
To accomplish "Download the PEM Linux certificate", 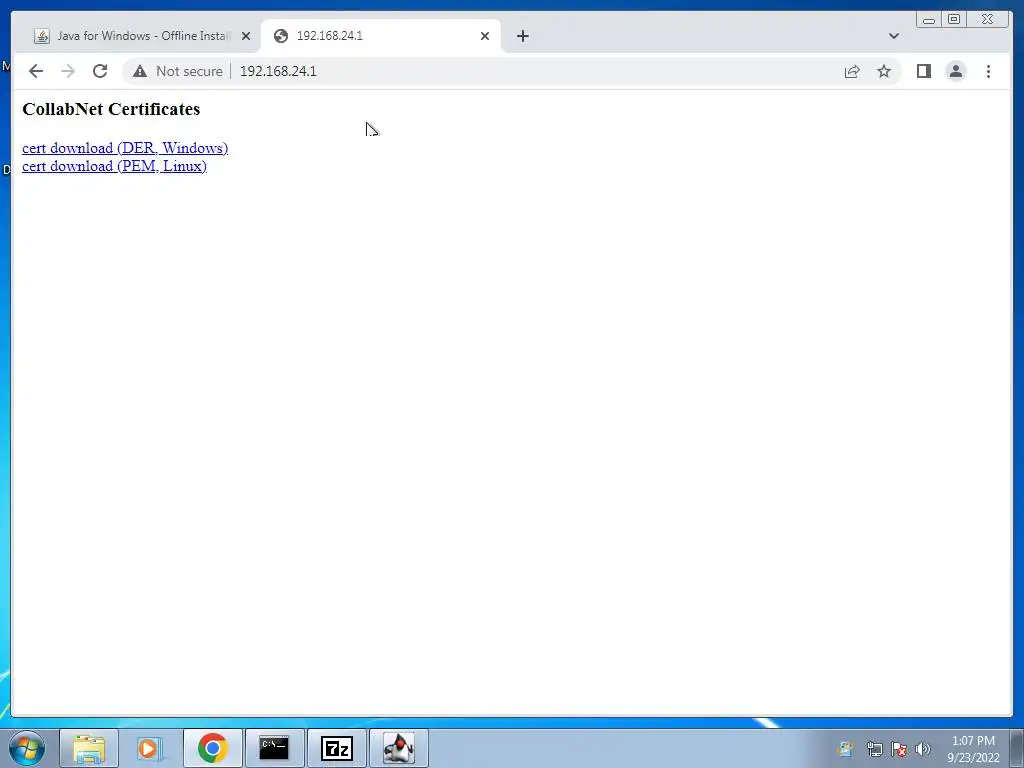I will click(x=114, y=167).
